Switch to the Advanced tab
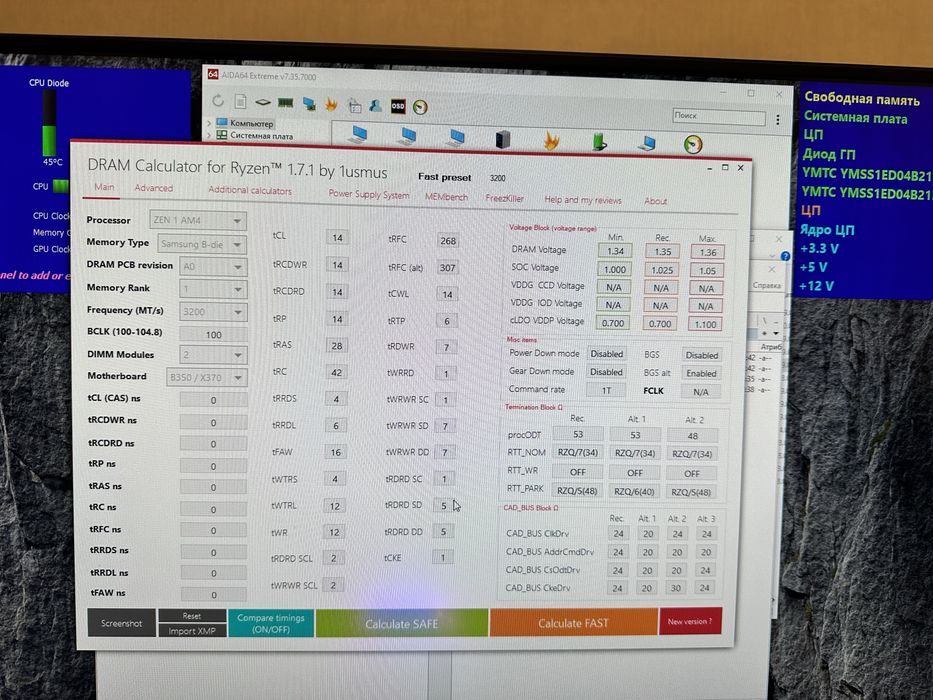The width and height of the screenshot is (933, 700). [x=154, y=188]
